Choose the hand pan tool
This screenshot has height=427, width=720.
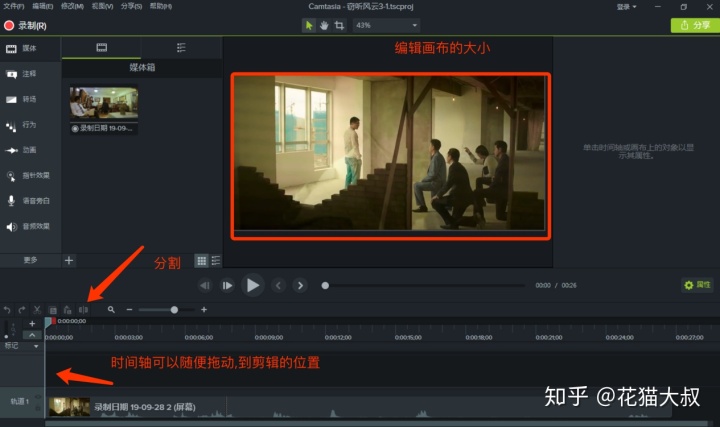324,25
